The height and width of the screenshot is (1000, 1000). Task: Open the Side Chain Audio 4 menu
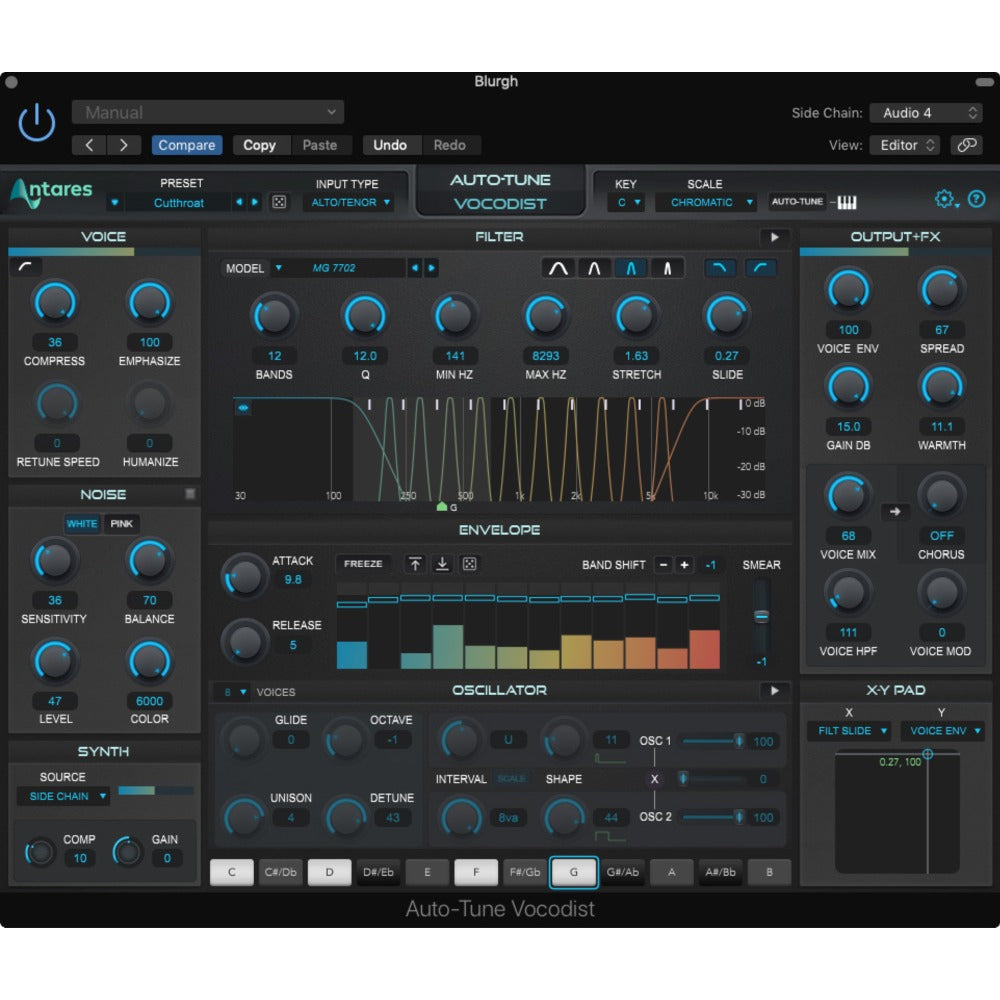coord(926,113)
